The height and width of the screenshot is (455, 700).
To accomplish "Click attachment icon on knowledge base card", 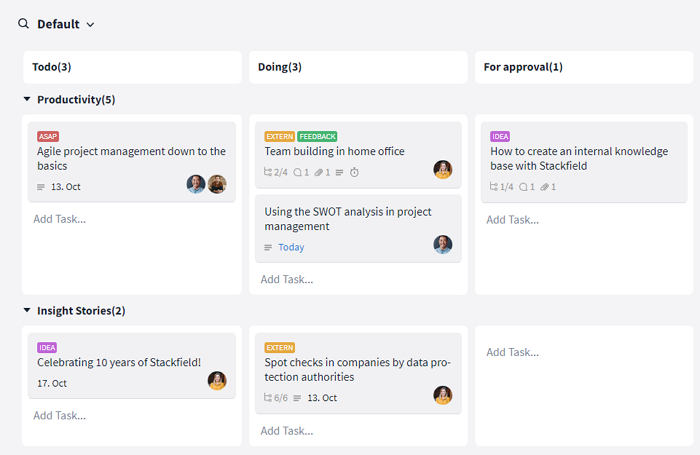I will pyautogui.click(x=544, y=187).
